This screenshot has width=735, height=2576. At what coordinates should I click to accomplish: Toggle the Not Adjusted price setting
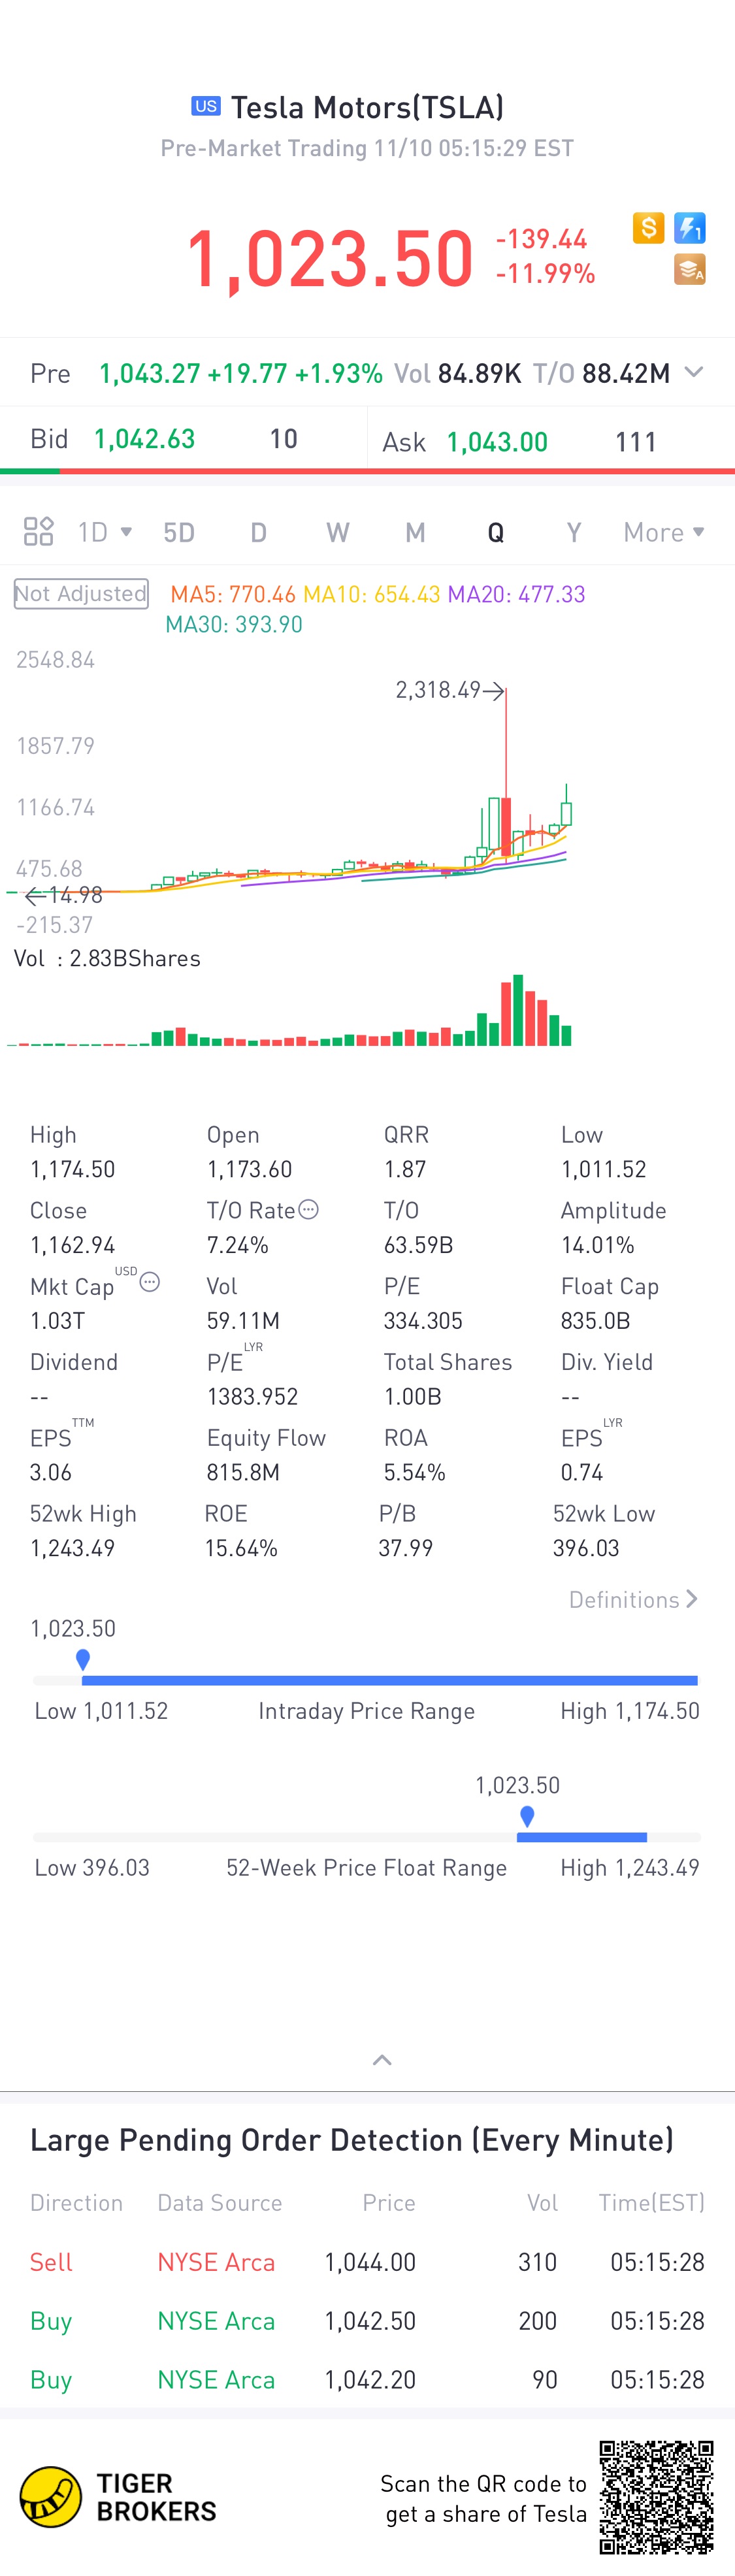click(x=81, y=593)
